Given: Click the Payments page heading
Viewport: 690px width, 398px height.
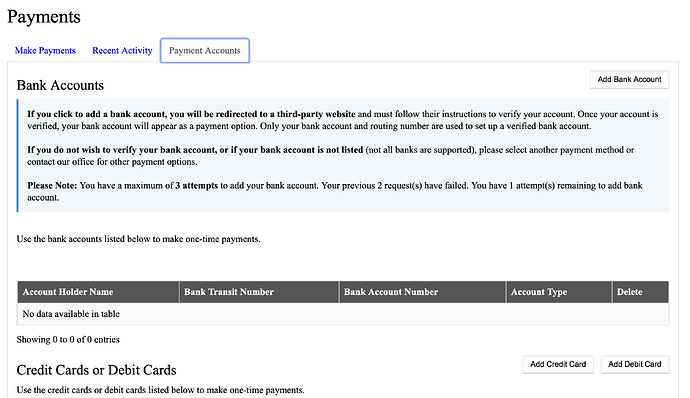Looking at the screenshot, I should click(44, 17).
